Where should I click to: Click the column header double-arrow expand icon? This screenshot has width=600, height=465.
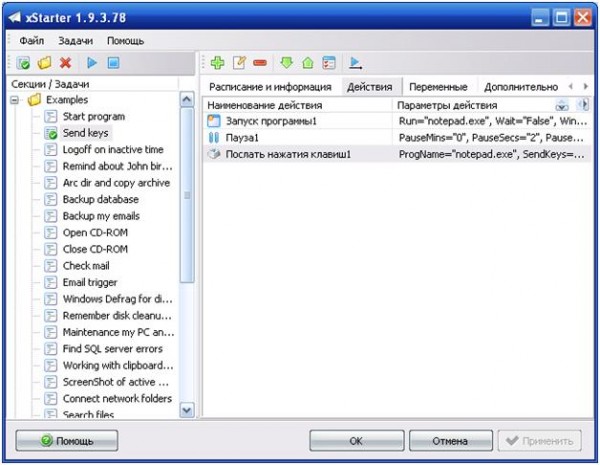click(x=562, y=105)
